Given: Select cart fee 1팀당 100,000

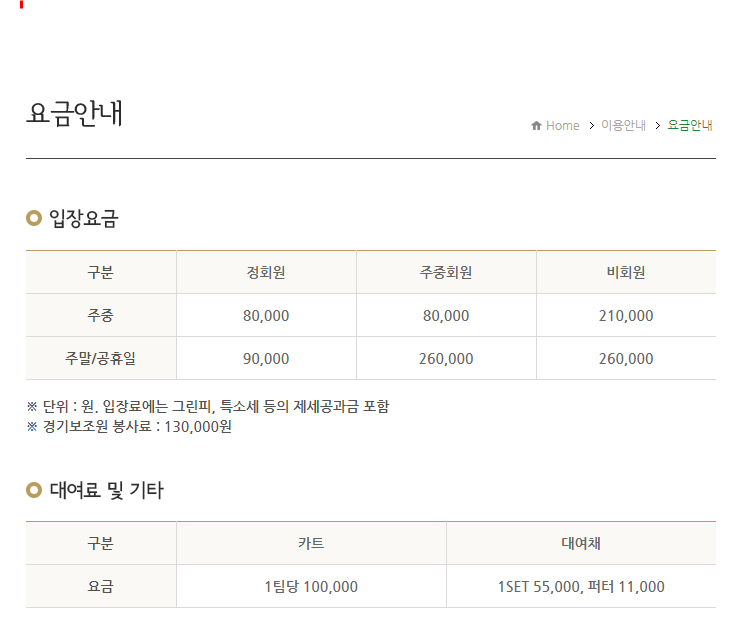Looking at the screenshot, I should [x=311, y=586].
